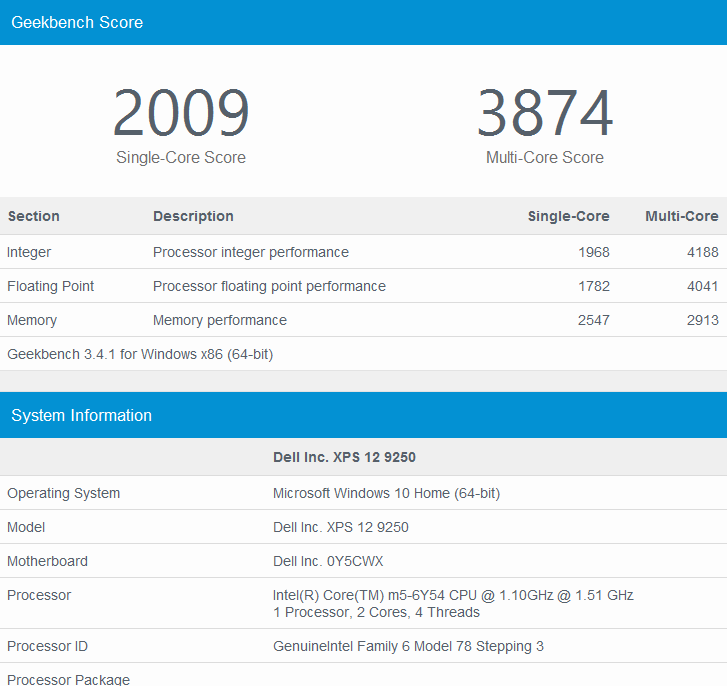Click the Section column header
This screenshot has height=686, width=727.
pos(34,216)
